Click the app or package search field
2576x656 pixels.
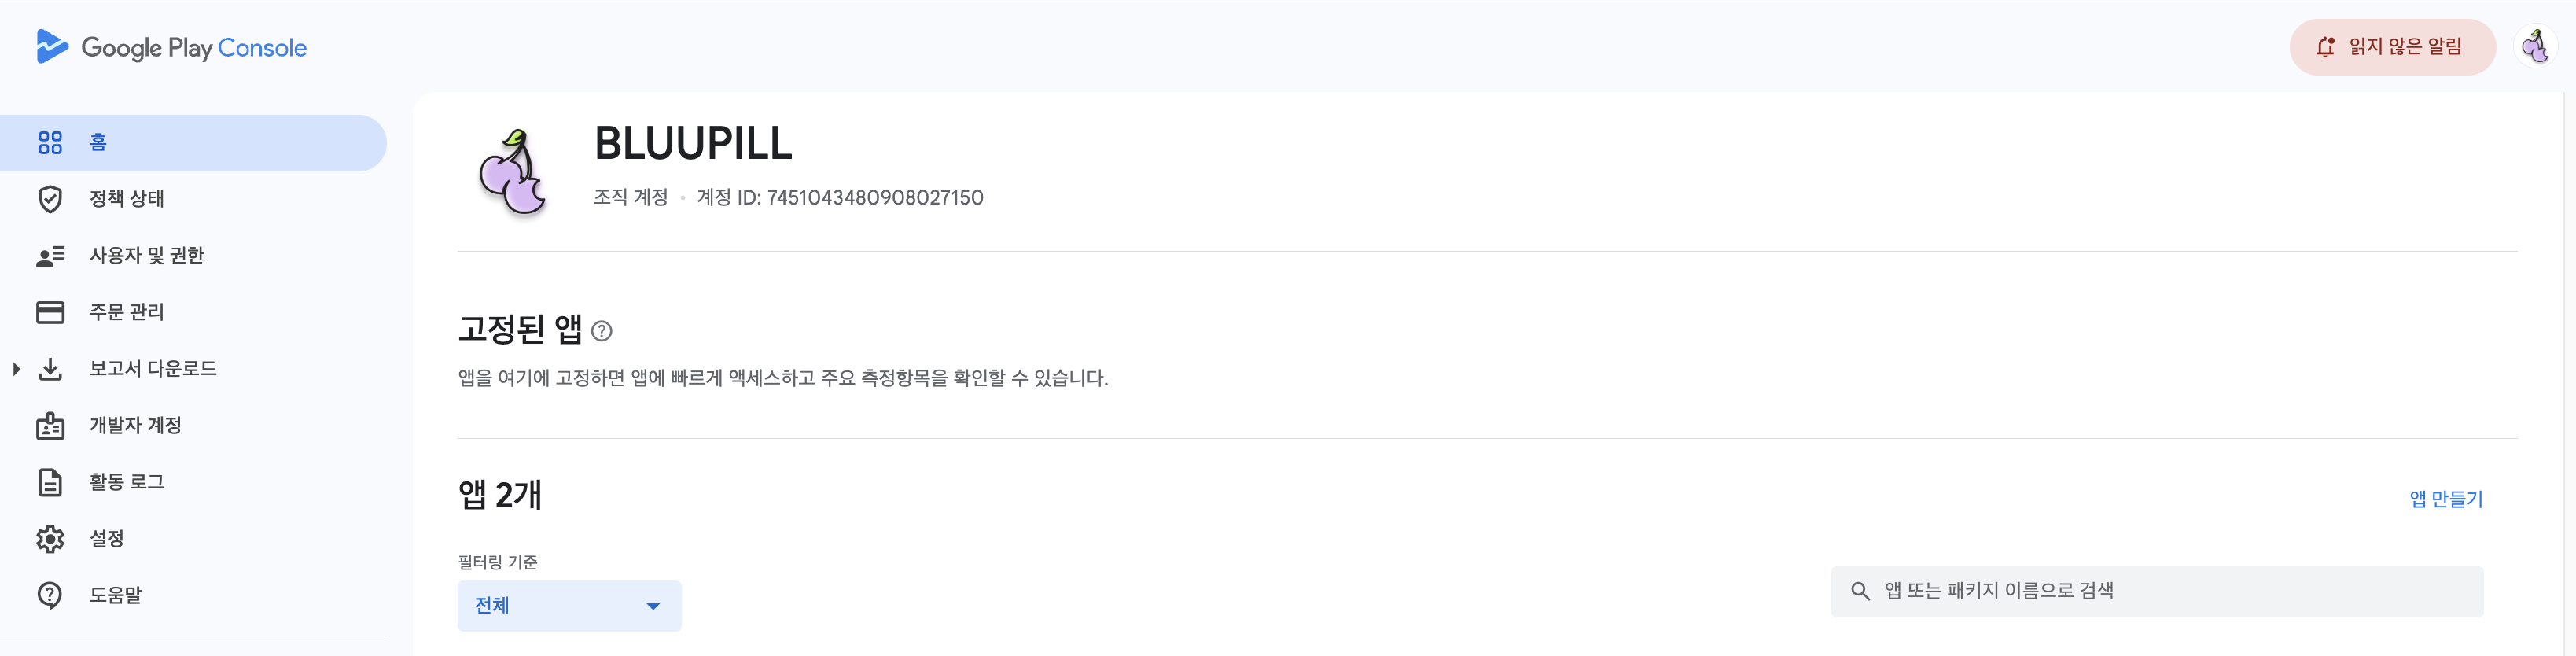click(2156, 590)
